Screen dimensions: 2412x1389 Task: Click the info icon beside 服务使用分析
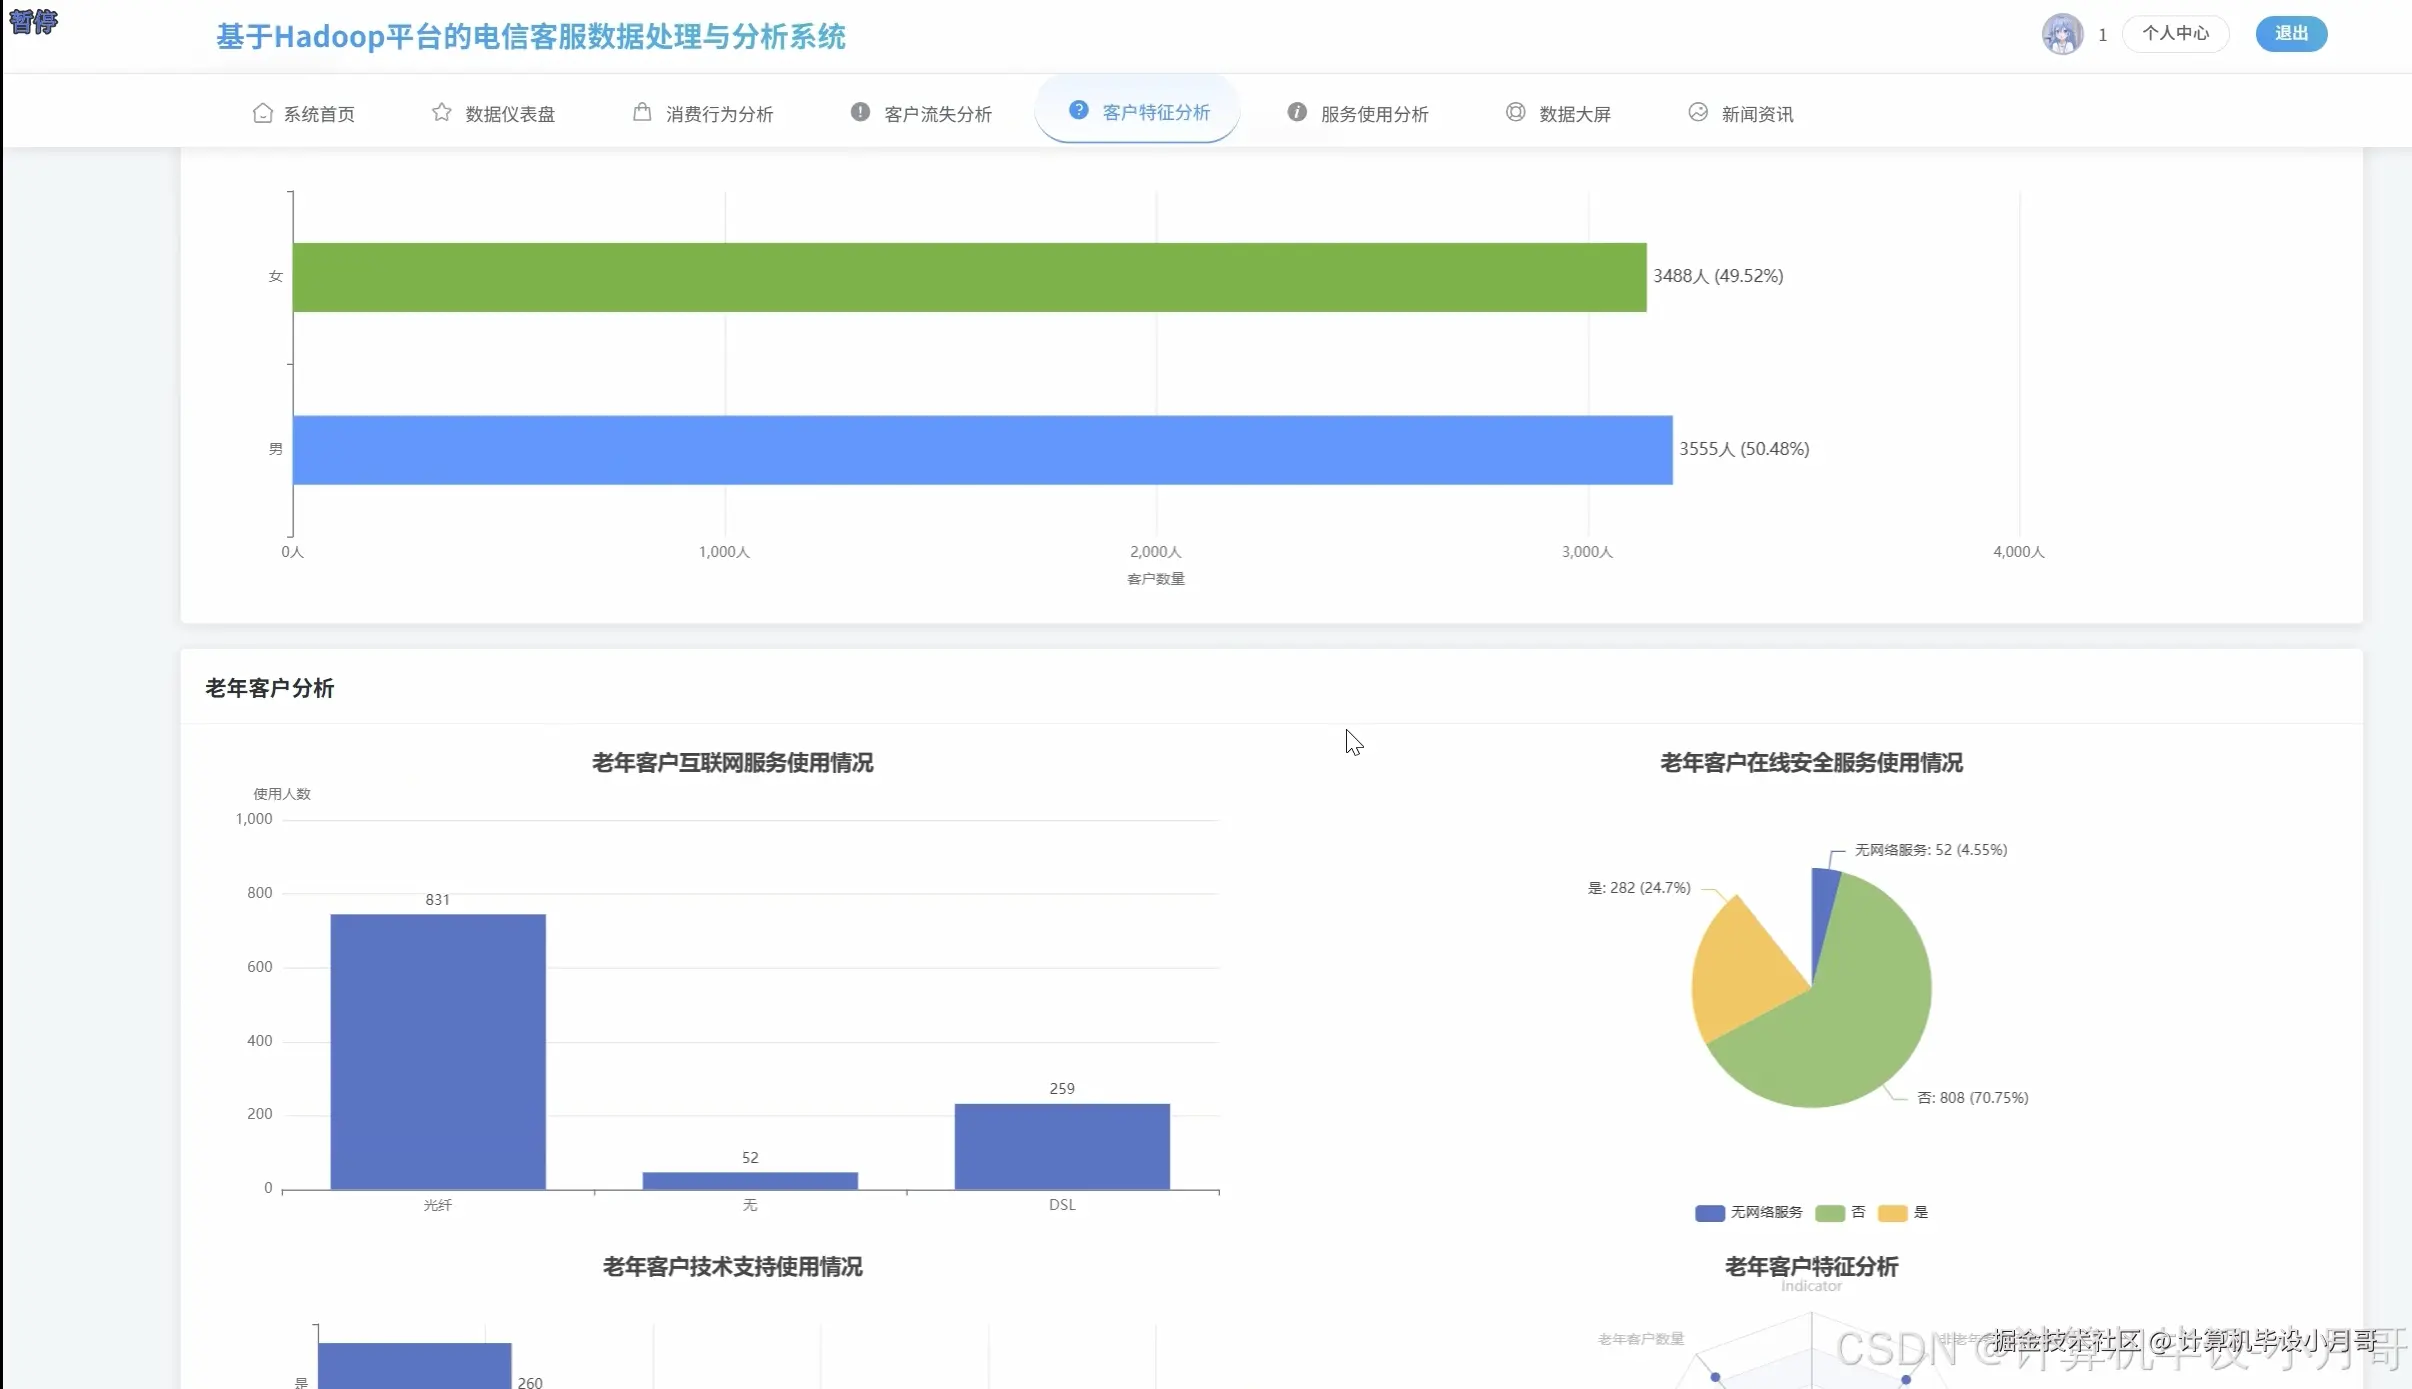pos(1297,112)
